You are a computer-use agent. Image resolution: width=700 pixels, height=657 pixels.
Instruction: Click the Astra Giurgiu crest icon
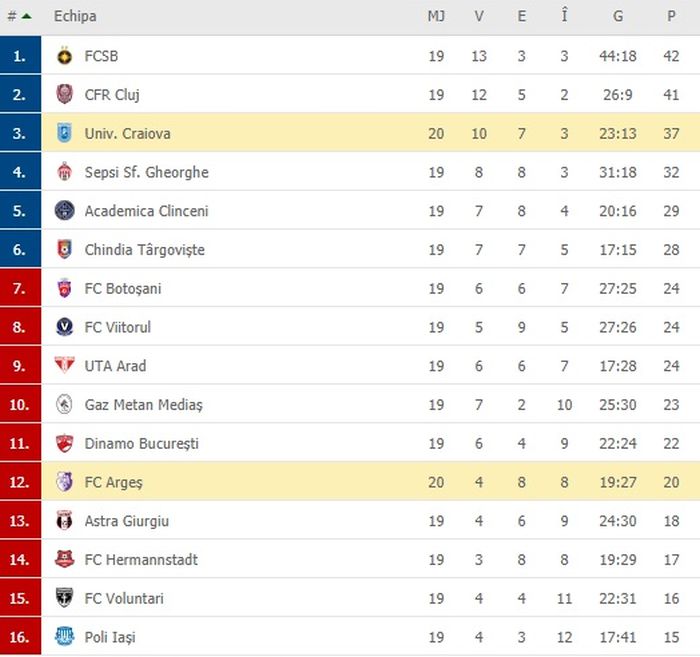64,521
